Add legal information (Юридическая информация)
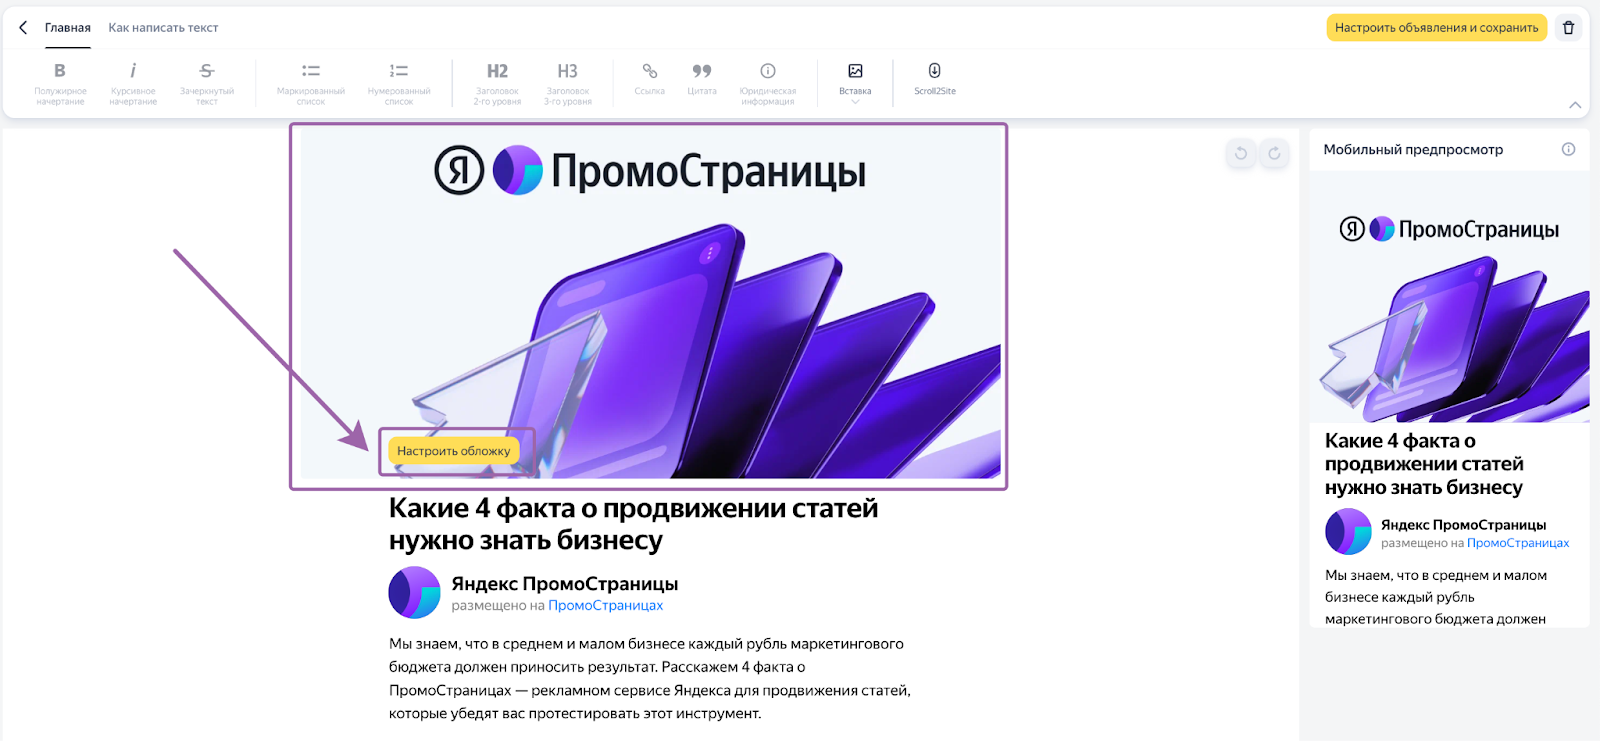 tap(768, 81)
